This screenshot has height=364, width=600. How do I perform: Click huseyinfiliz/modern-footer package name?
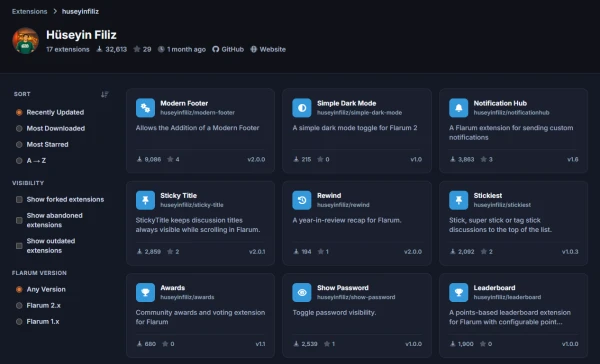tap(197, 113)
